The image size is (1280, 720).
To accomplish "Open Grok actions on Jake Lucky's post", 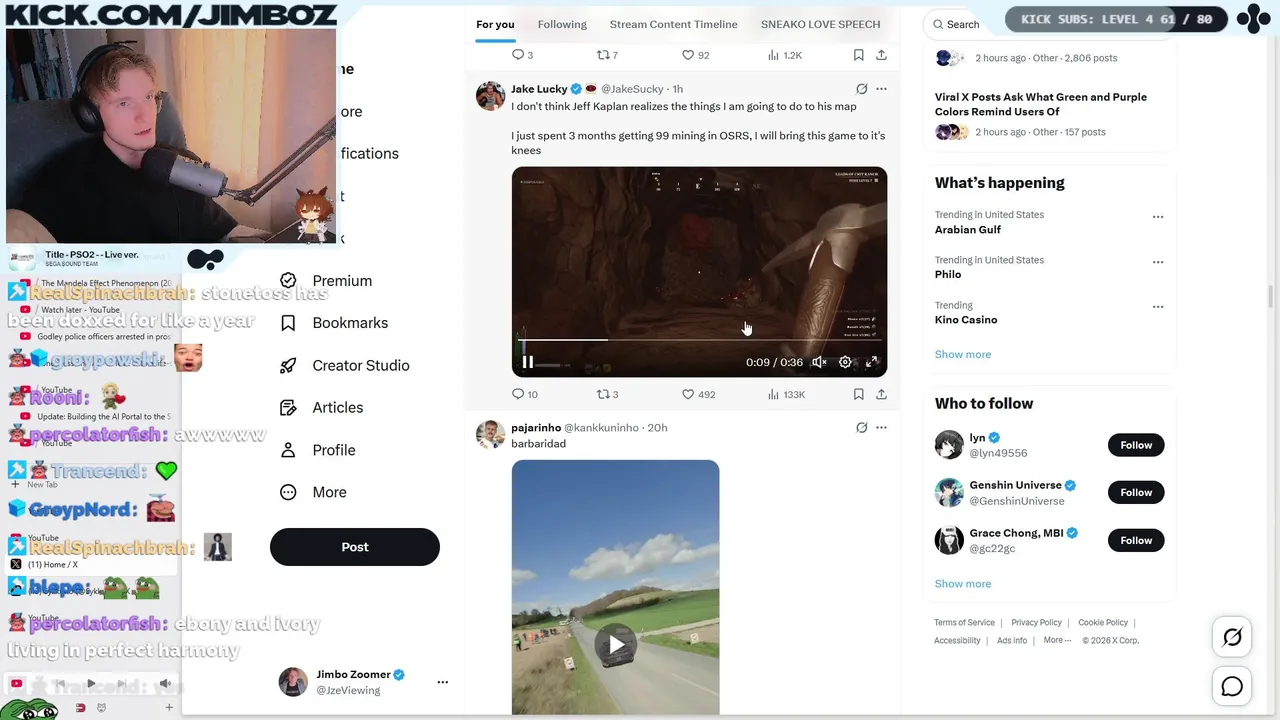I will (861, 89).
